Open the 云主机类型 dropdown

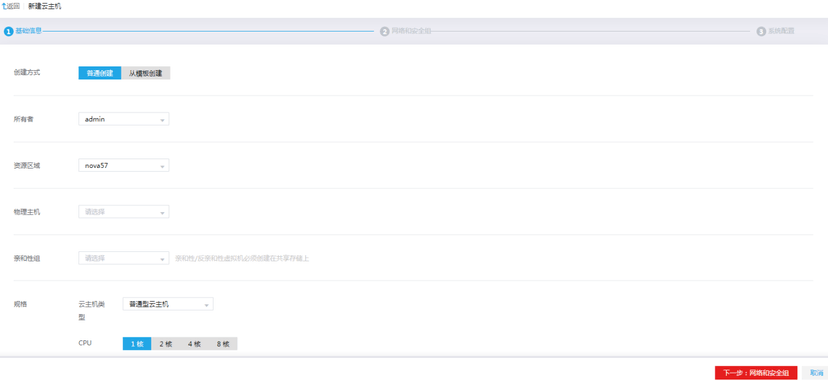tap(168, 304)
